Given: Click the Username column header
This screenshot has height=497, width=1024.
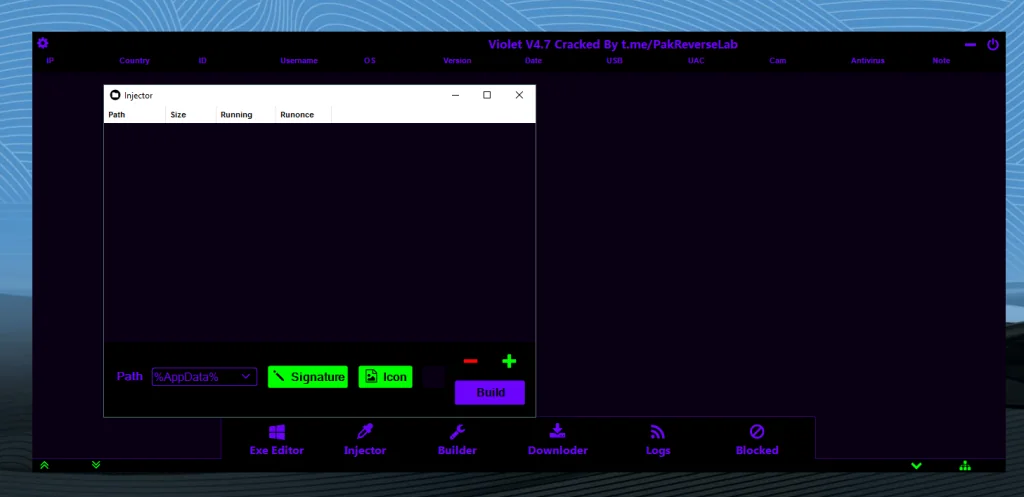Looking at the screenshot, I should point(298,61).
